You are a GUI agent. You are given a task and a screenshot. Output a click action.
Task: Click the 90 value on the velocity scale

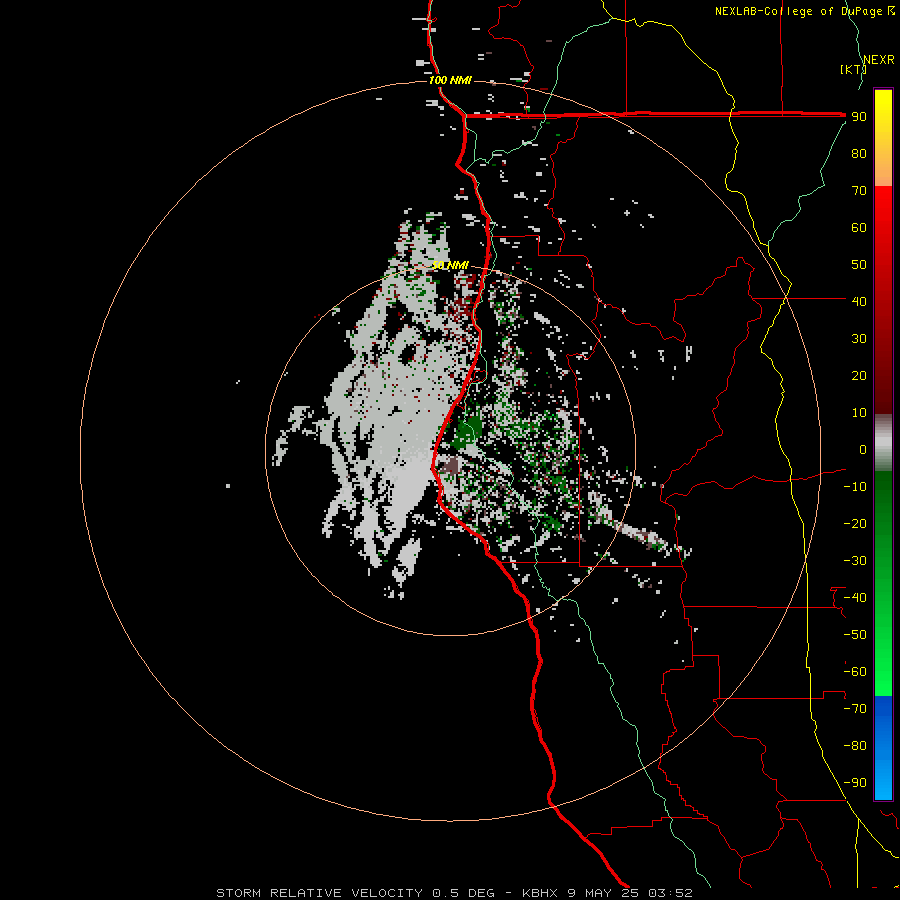tap(859, 117)
